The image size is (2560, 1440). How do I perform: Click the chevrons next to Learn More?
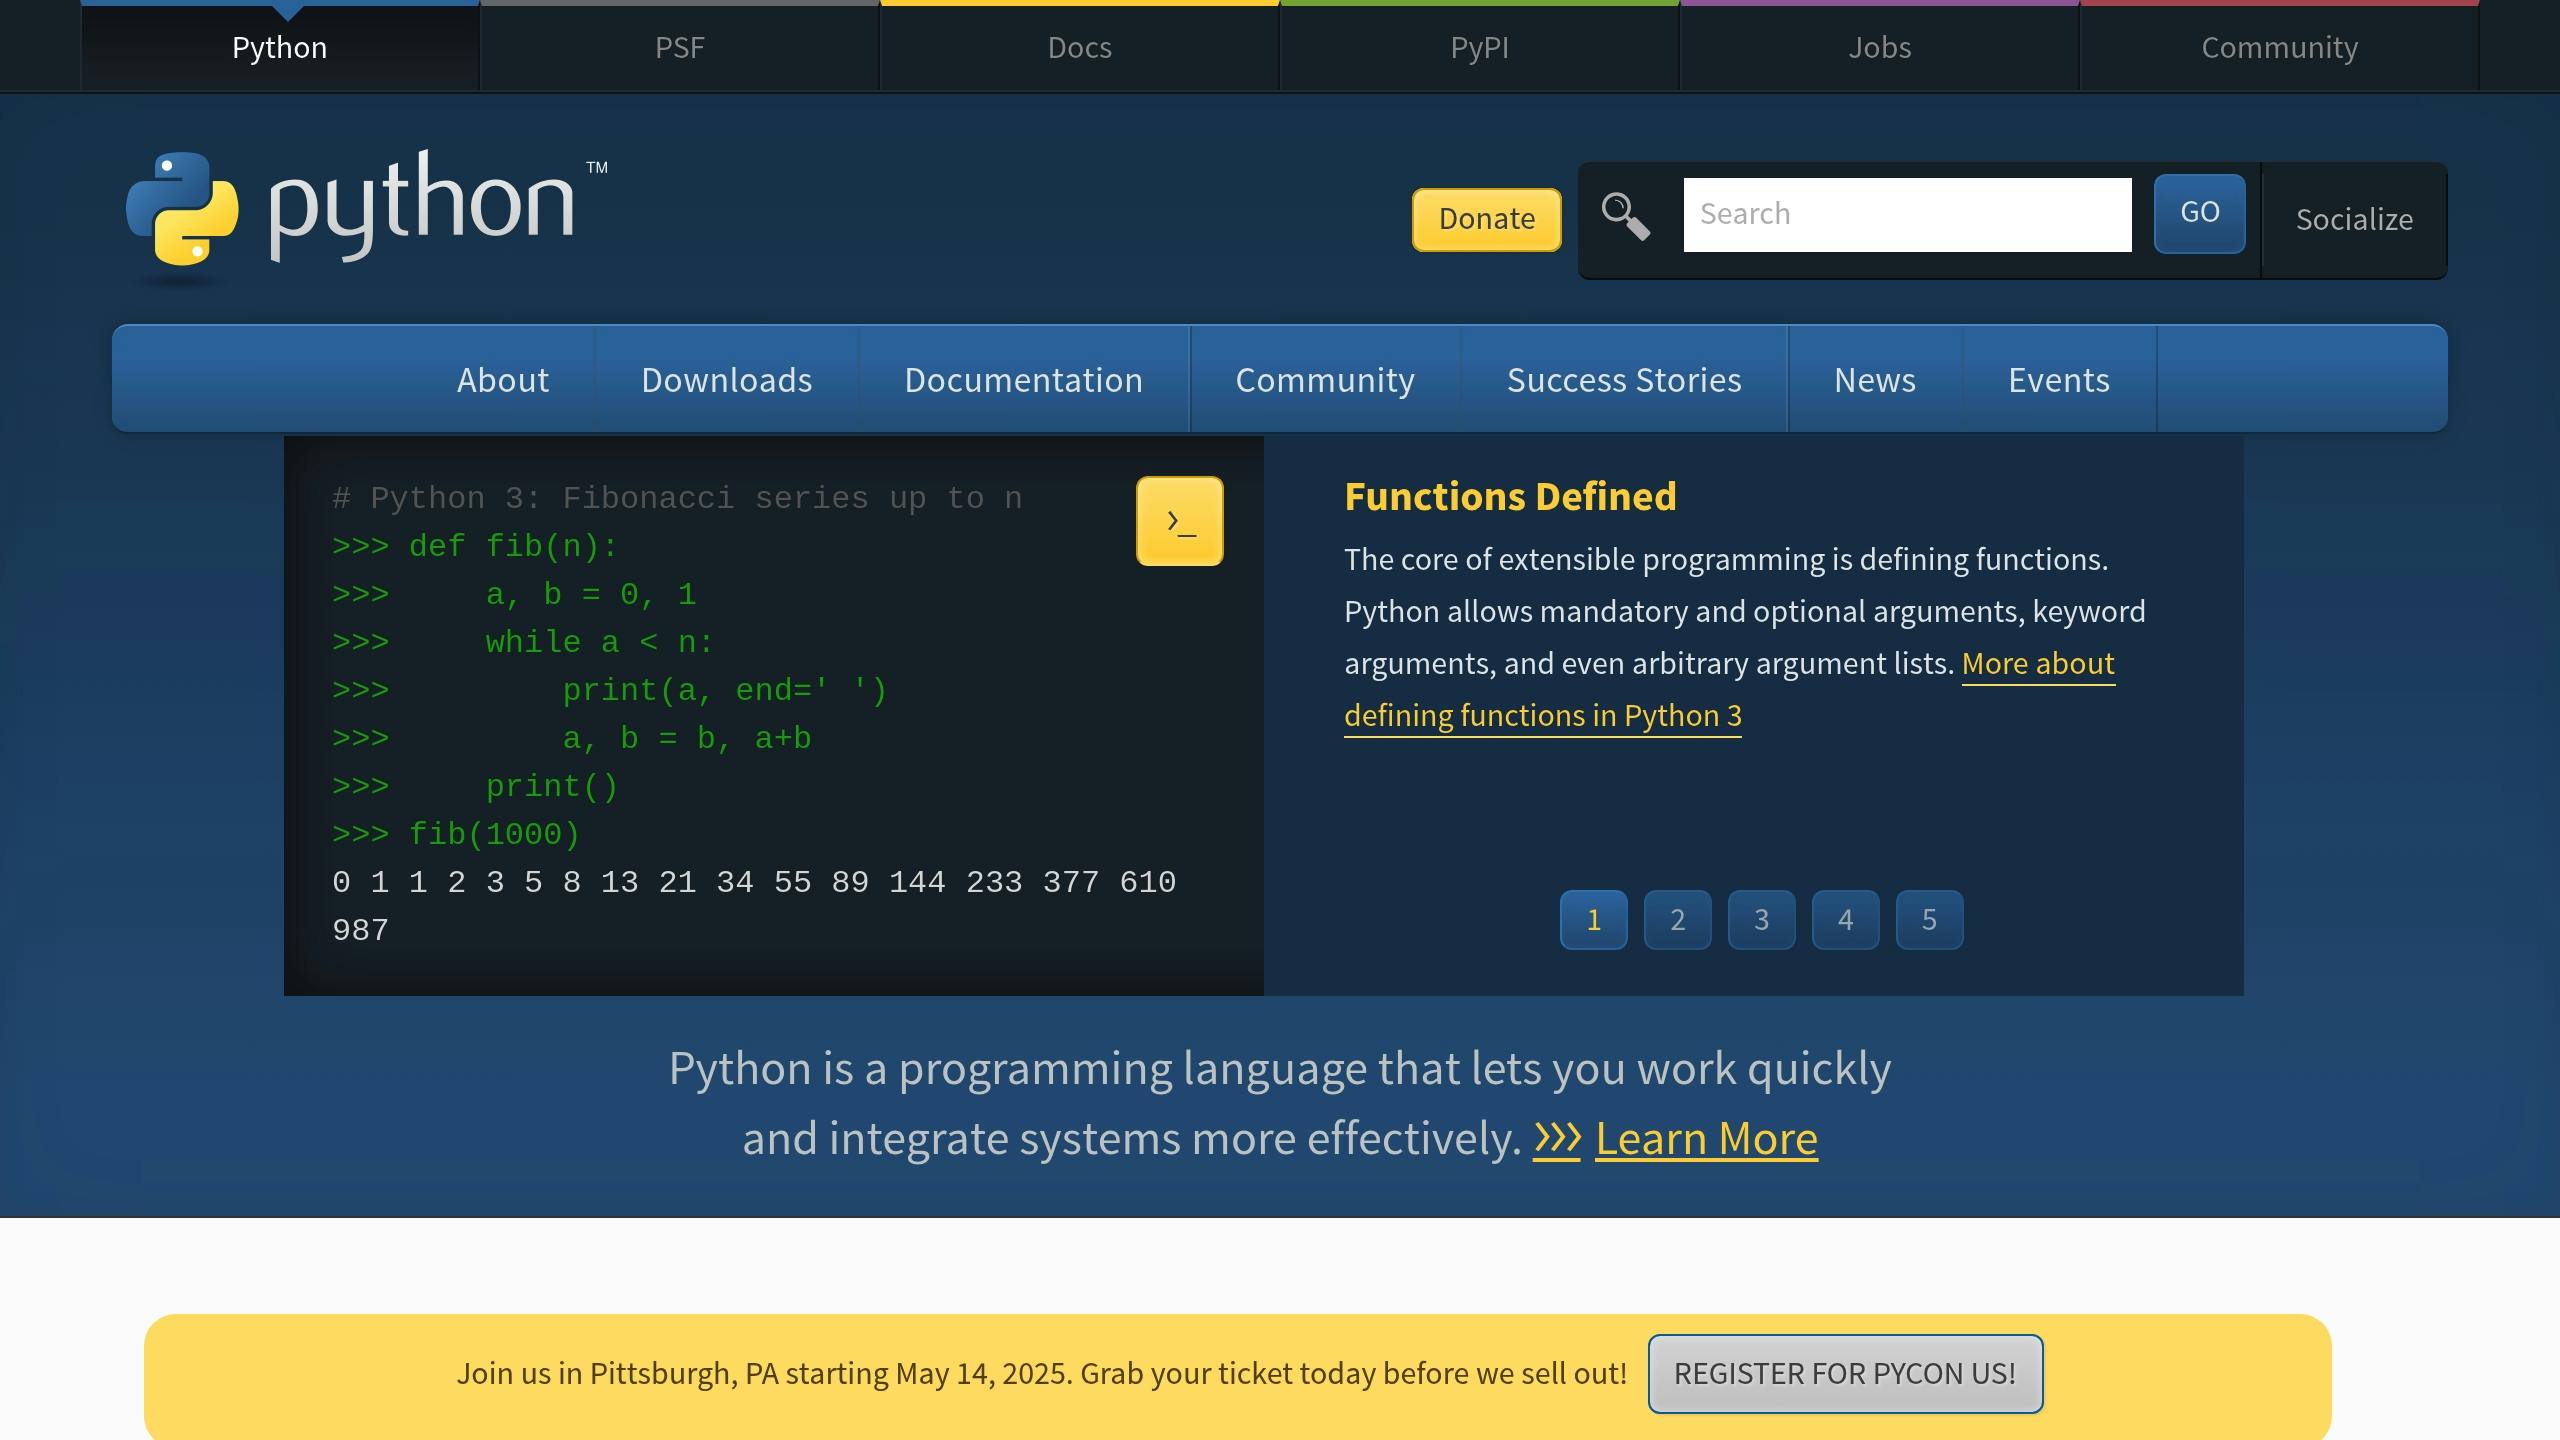click(x=1557, y=1137)
